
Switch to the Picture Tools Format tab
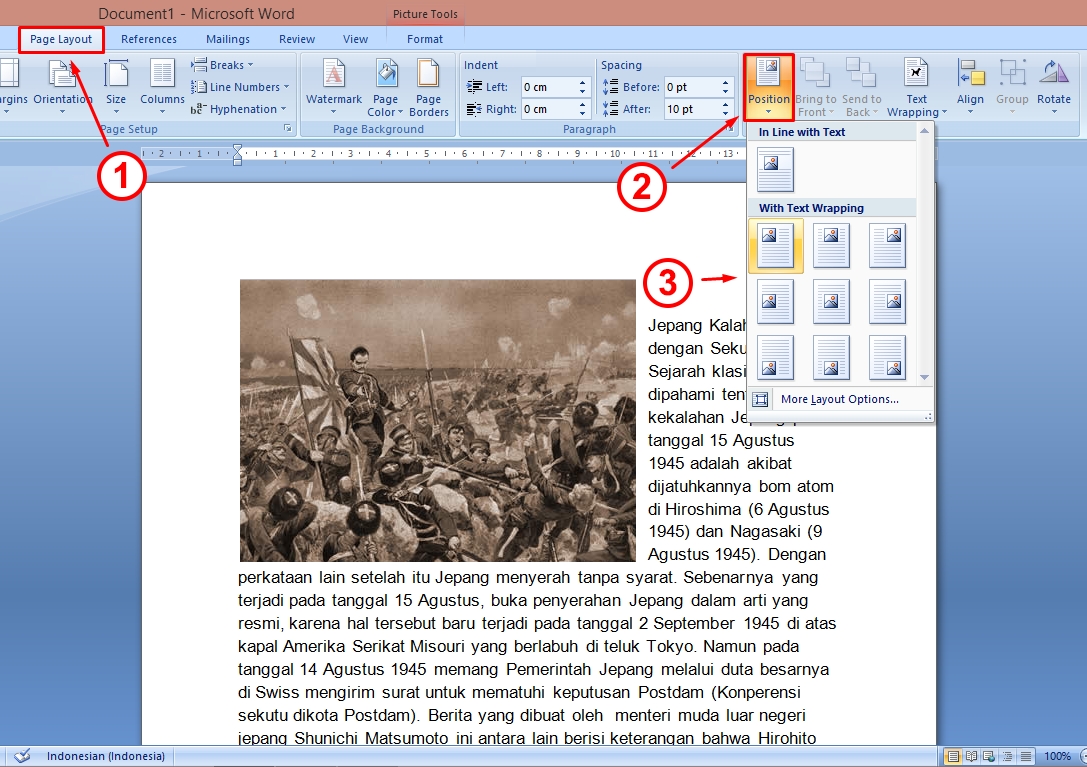click(x=425, y=40)
